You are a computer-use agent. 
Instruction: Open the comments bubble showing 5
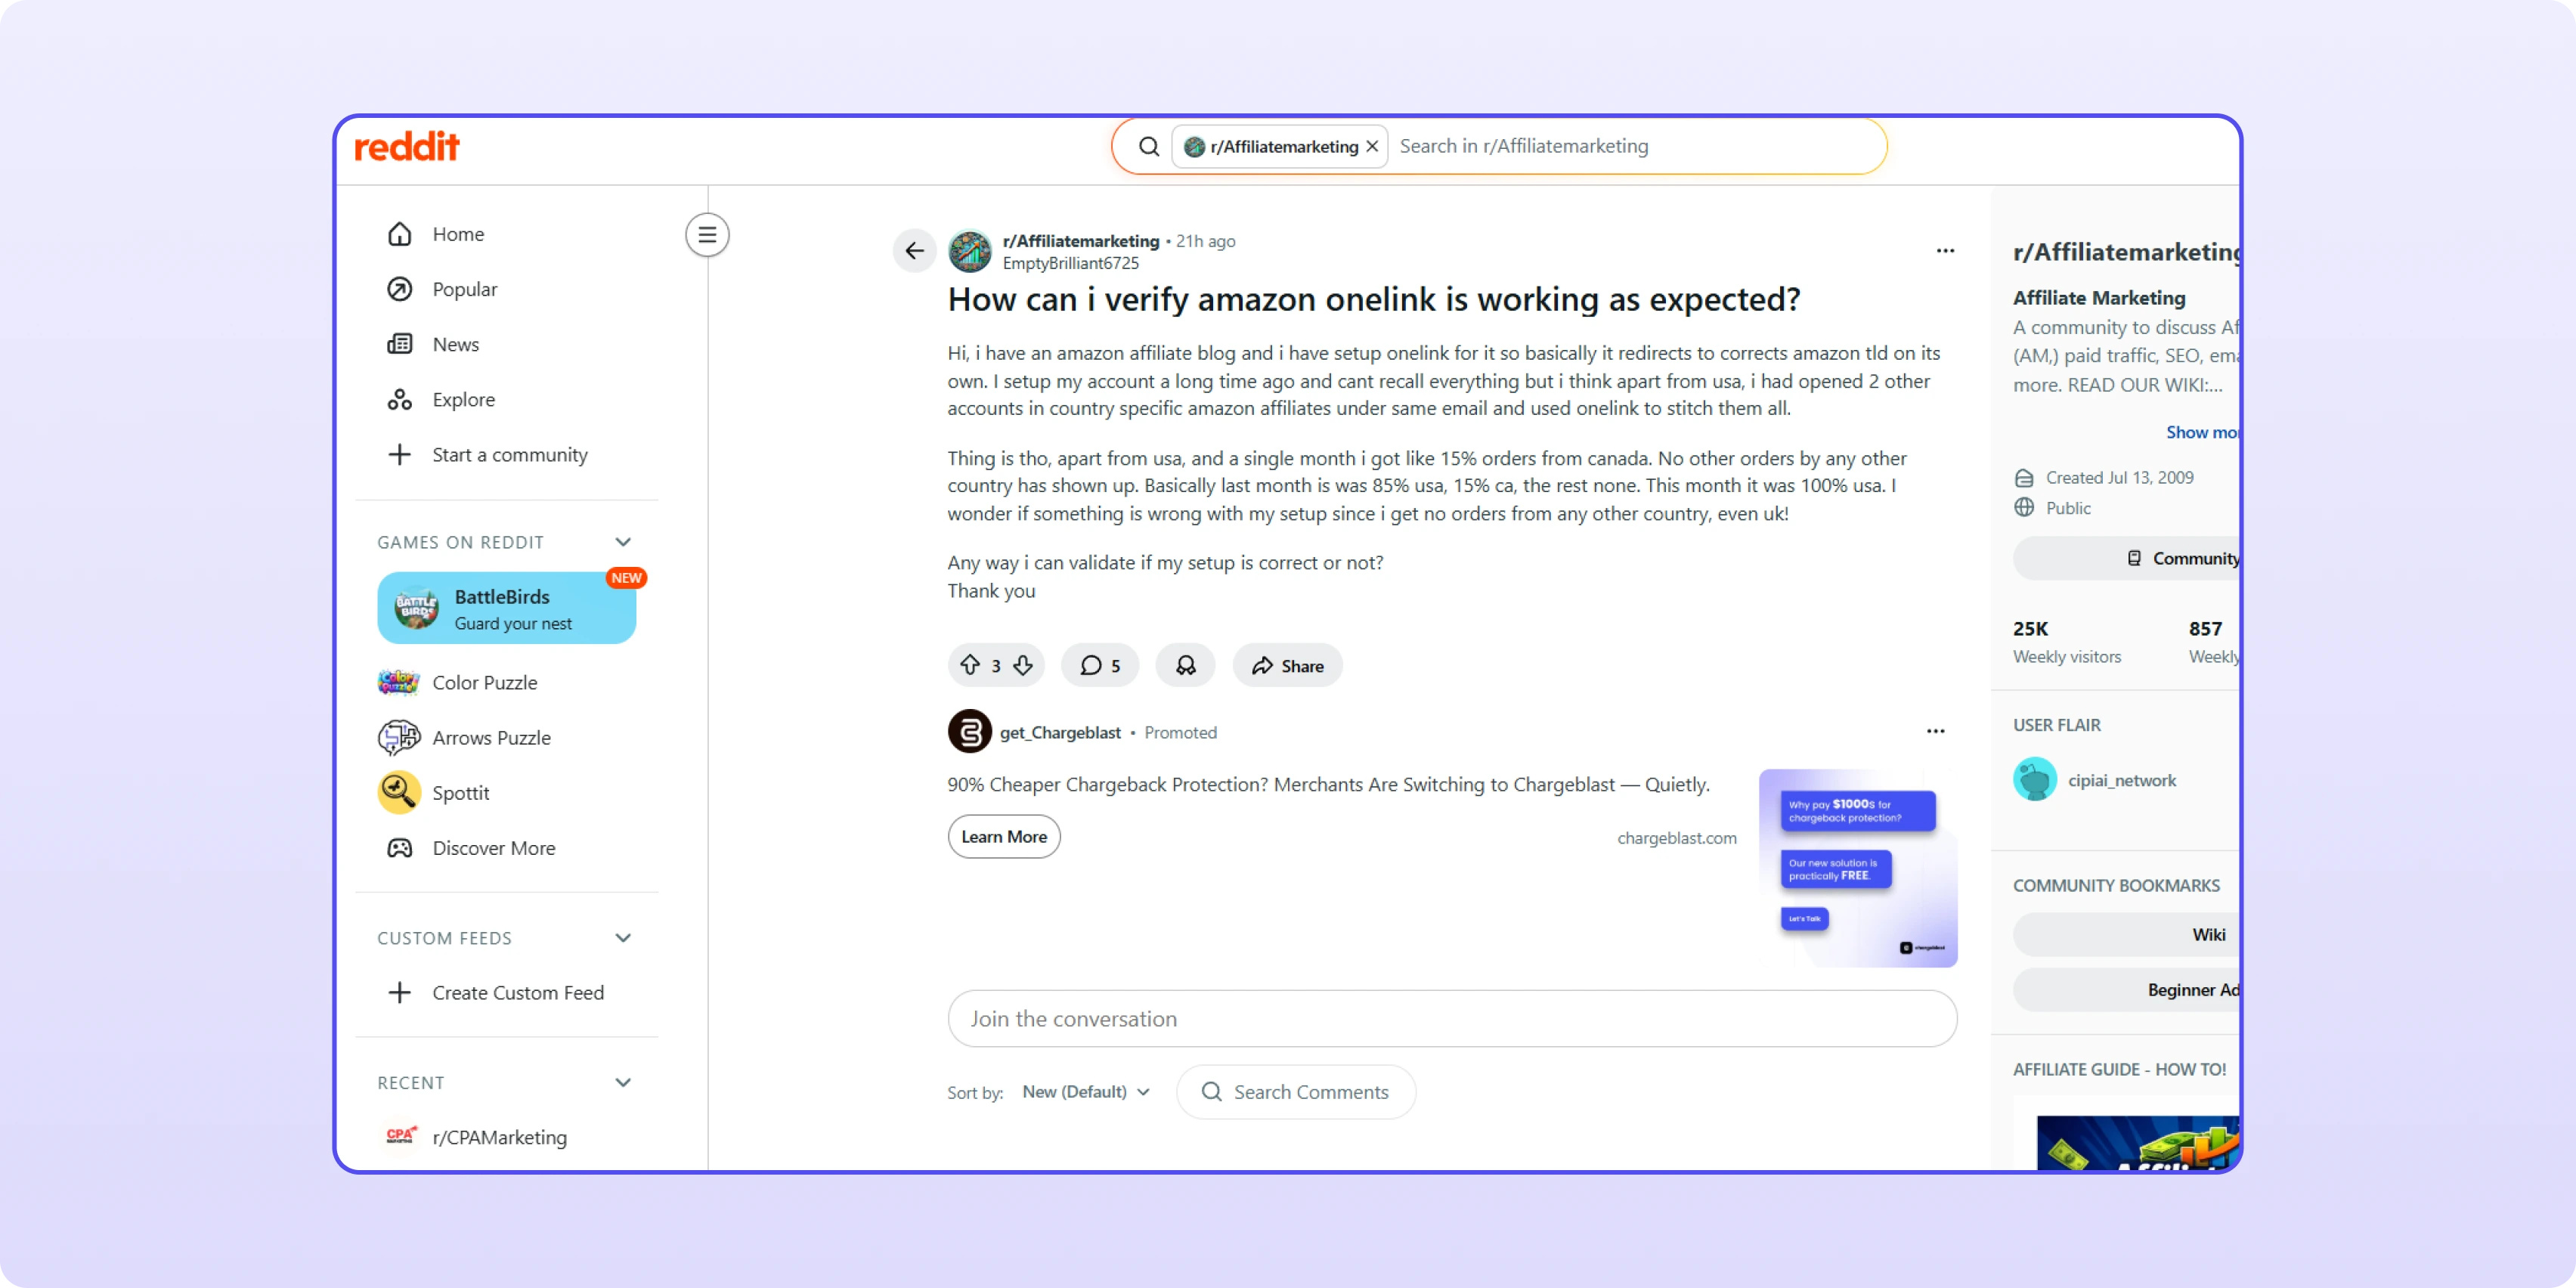pyautogui.click(x=1099, y=665)
